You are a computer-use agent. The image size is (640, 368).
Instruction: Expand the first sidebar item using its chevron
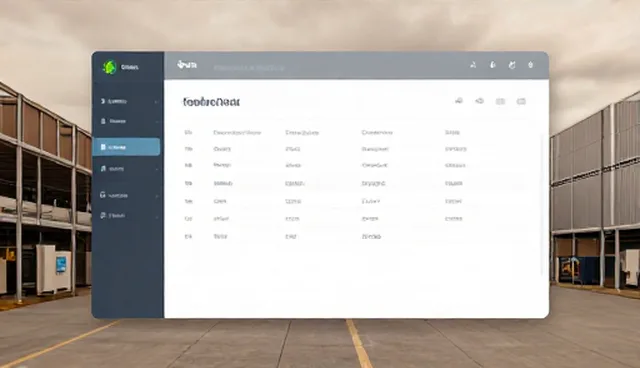pyautogui.click(x=156, y=102)
